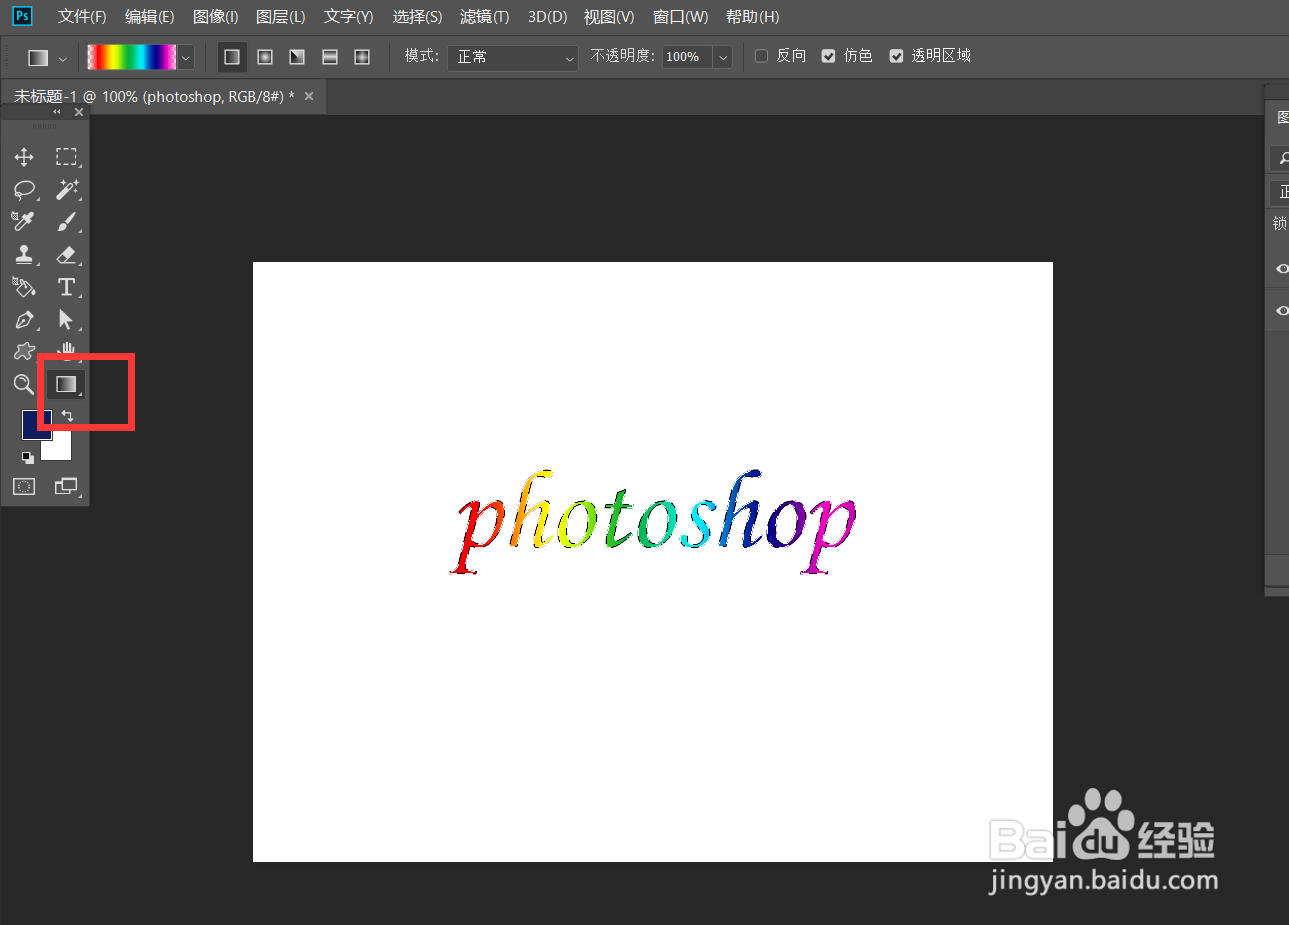
Task: Open the 视图(V) menu
Action: pyautogui.click(x=609, y=17)
